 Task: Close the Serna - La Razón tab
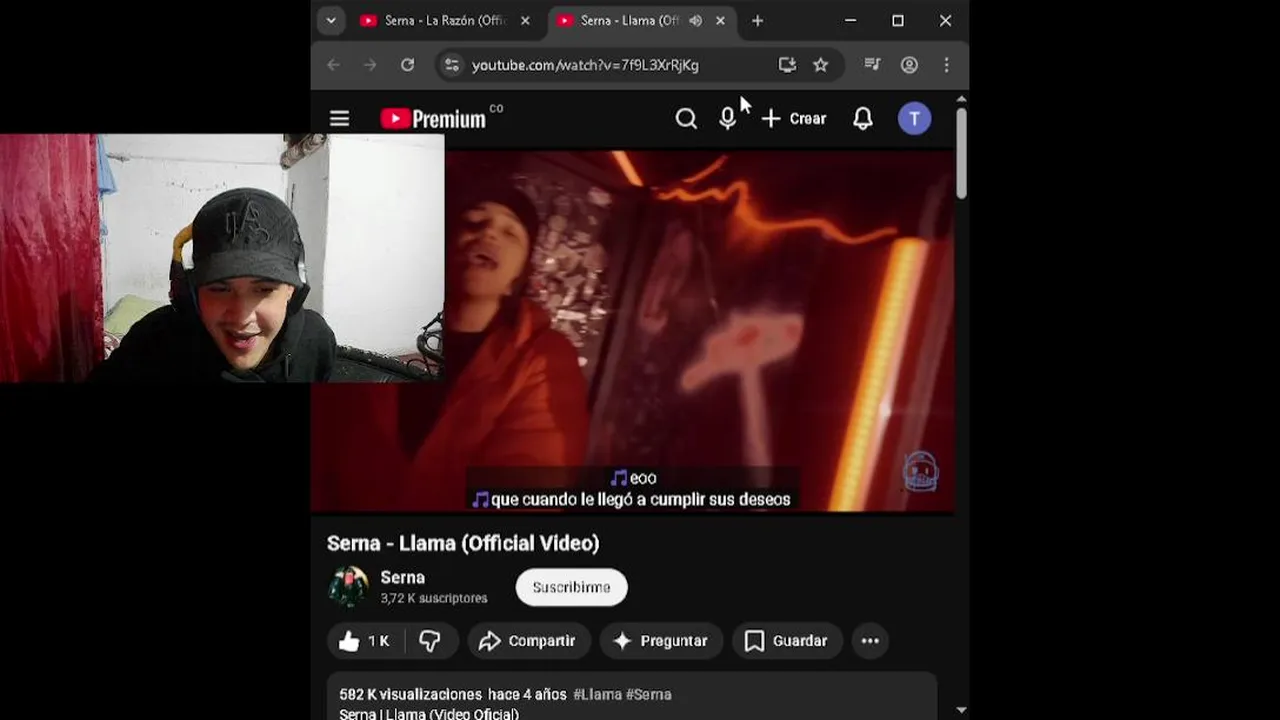coord(525,20)
